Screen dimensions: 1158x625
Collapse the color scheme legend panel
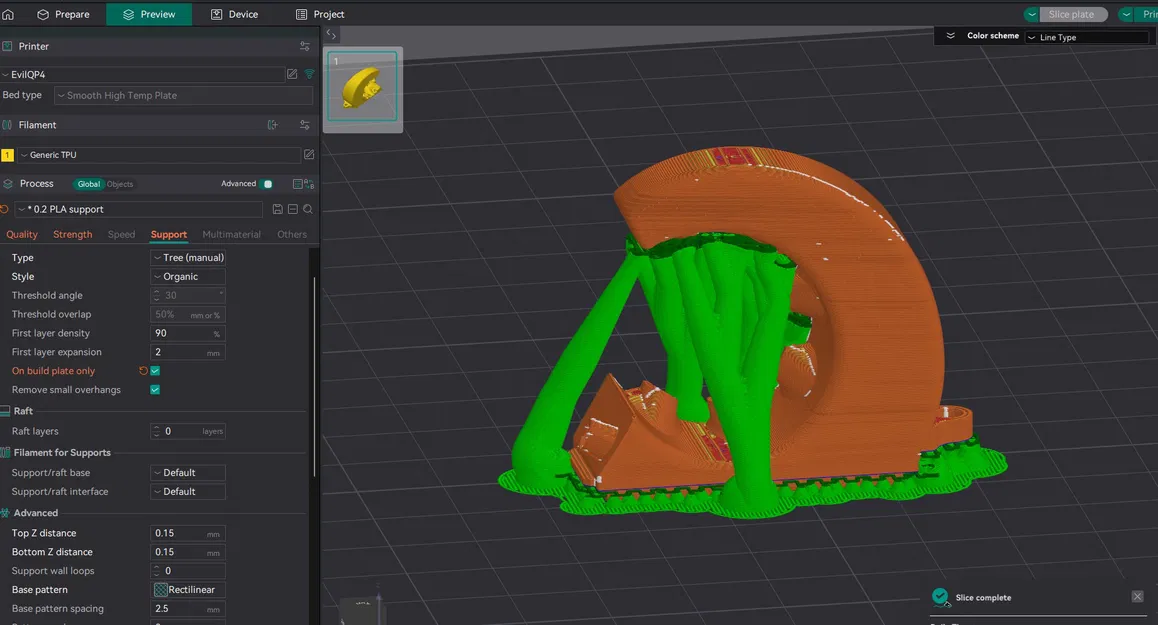pos(950,35)
